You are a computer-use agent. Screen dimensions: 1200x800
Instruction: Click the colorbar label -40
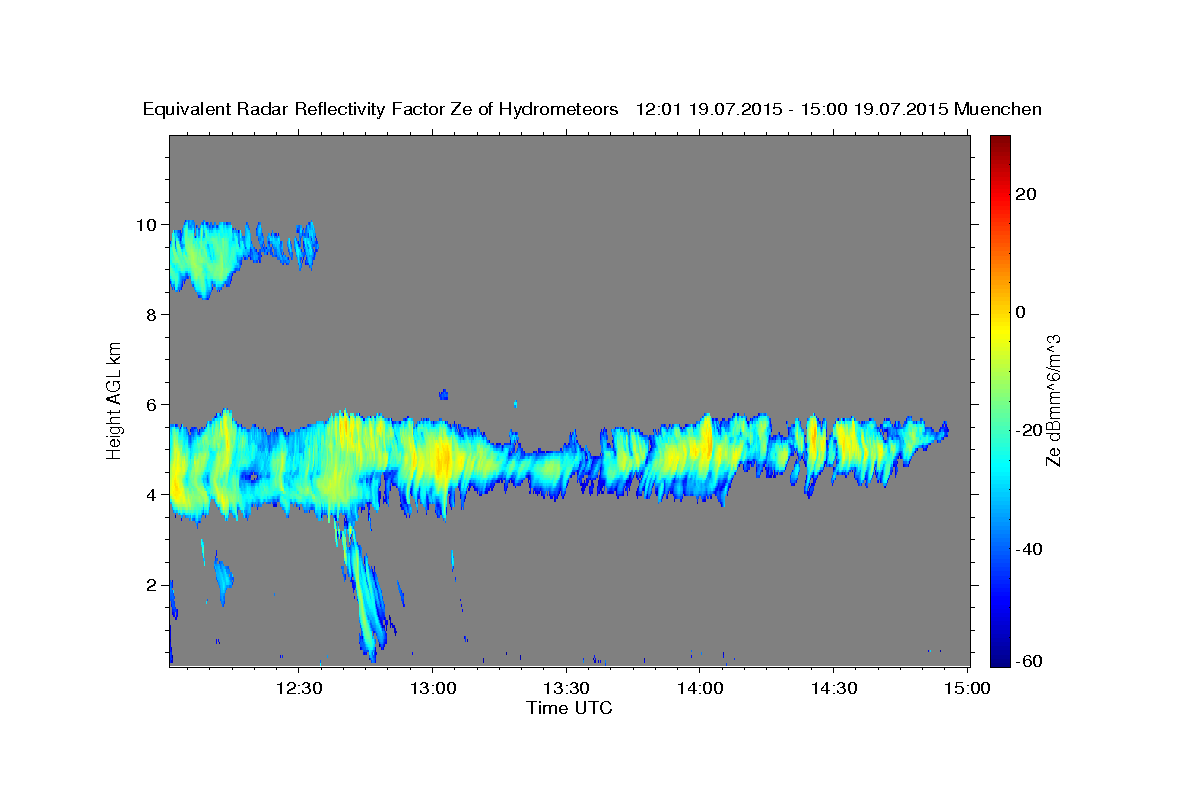[x=1027, y=549]
